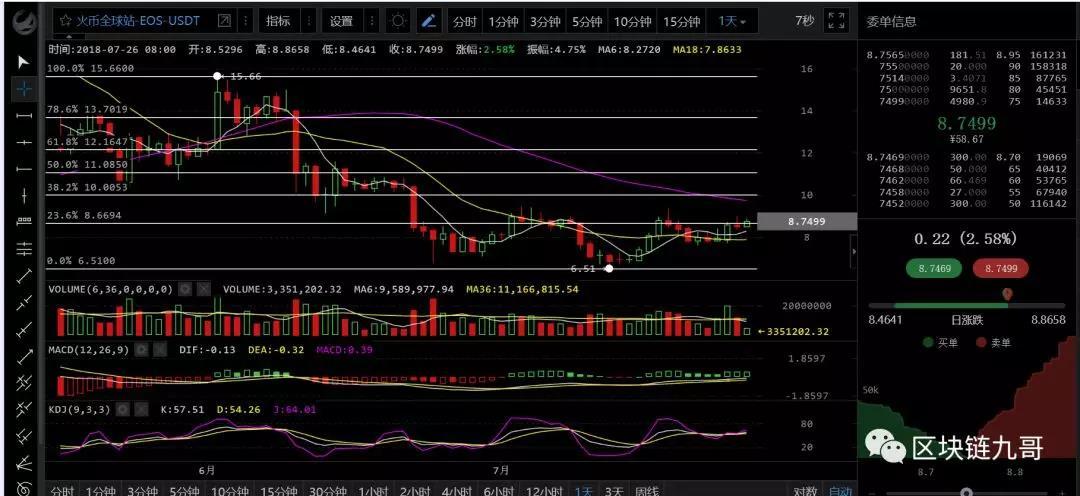Open chart in new window via pop-out icon

224,21
